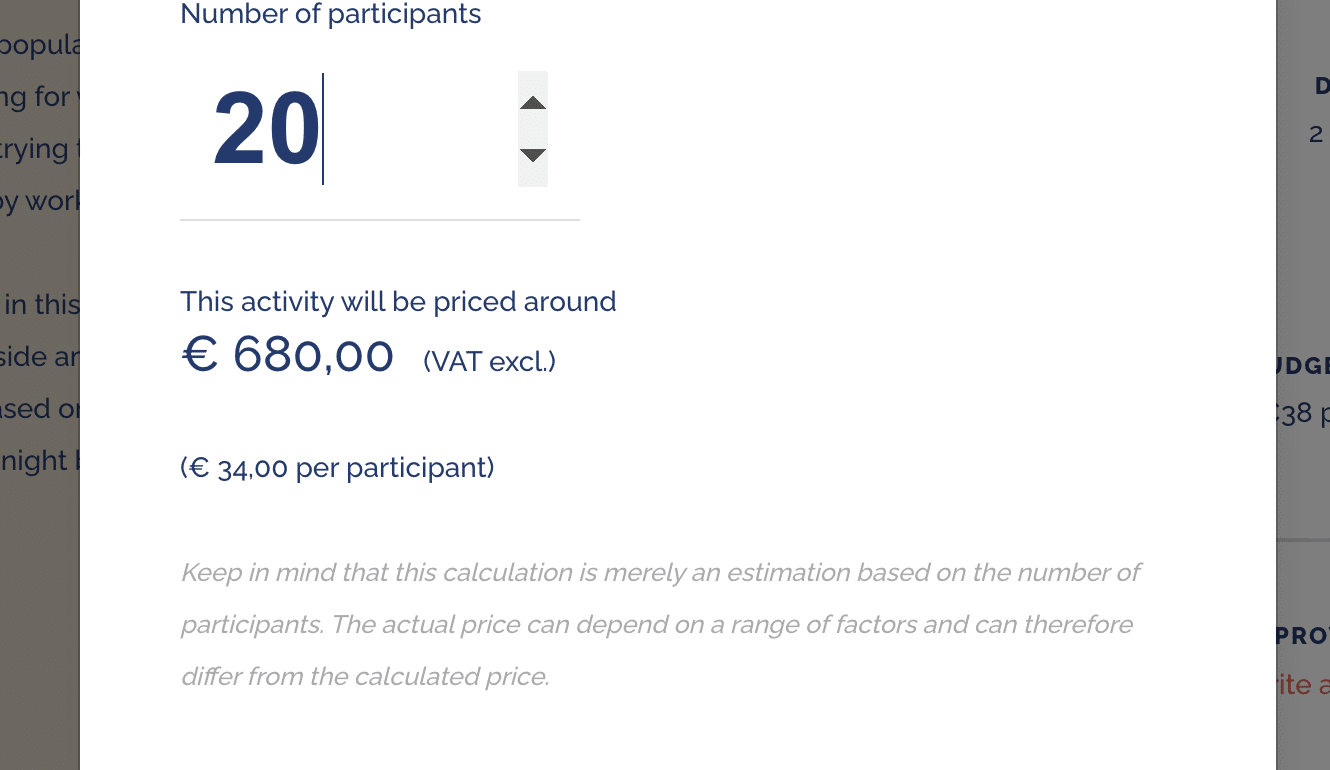Screen dimensions: 1330x770
Task: Click the underline beneath the participants field
Action: pos(380,219)
